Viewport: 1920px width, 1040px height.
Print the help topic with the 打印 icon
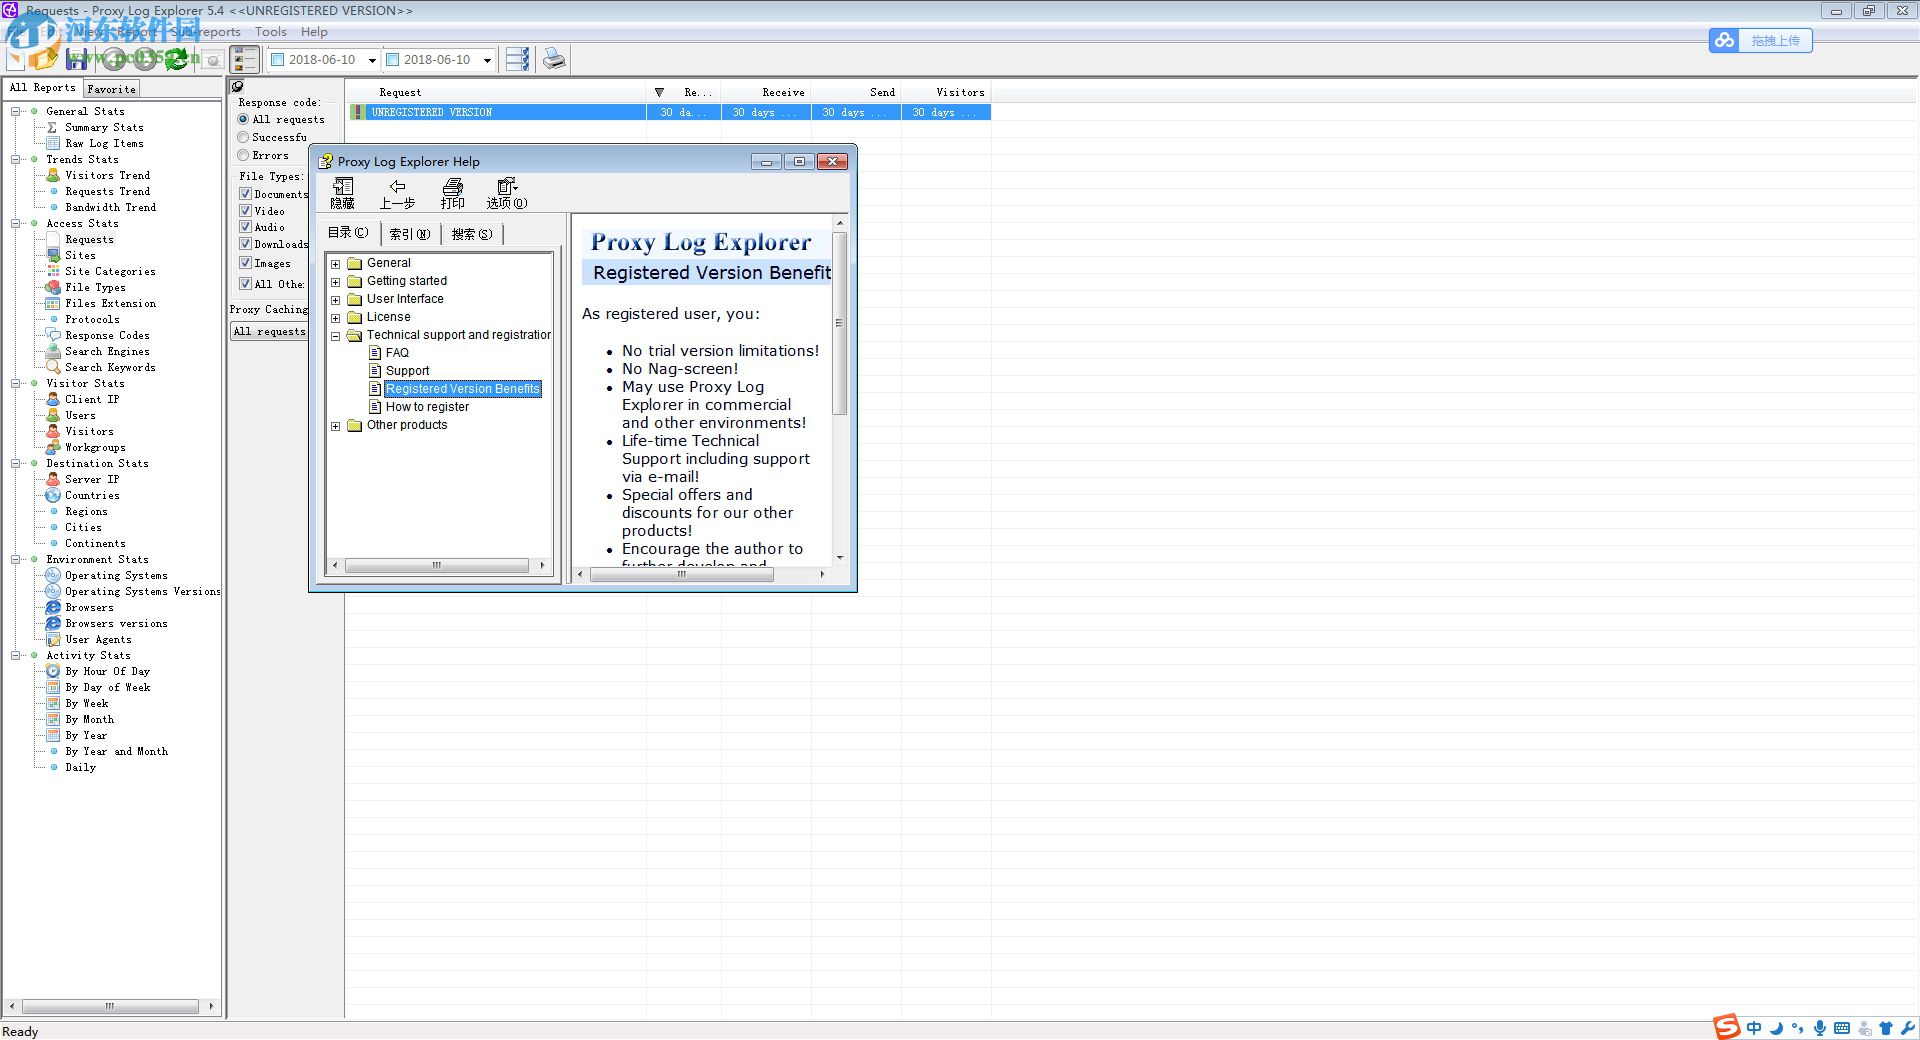[x=452, y=192]
